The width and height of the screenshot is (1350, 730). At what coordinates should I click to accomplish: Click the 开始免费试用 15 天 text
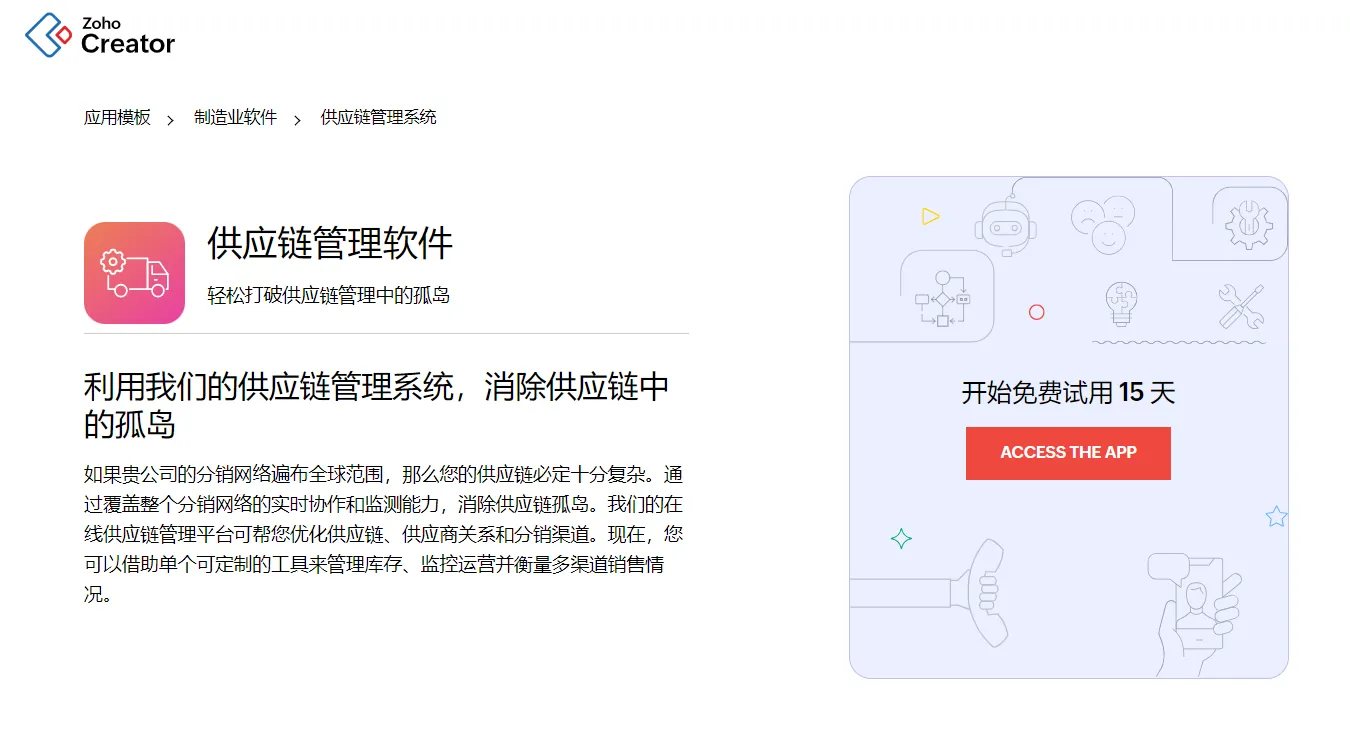click(1068, 392)
